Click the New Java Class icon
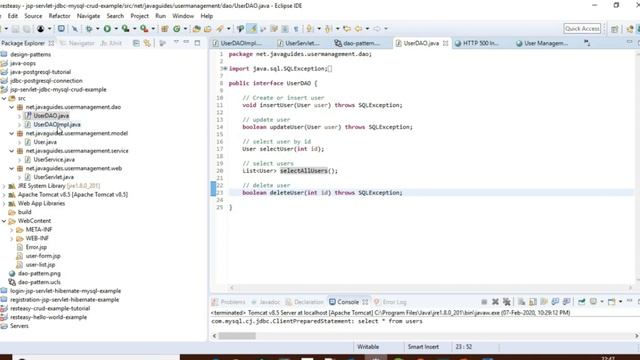Image resolution: width=640 pixels, height=360 pixels. click(176, 29)
